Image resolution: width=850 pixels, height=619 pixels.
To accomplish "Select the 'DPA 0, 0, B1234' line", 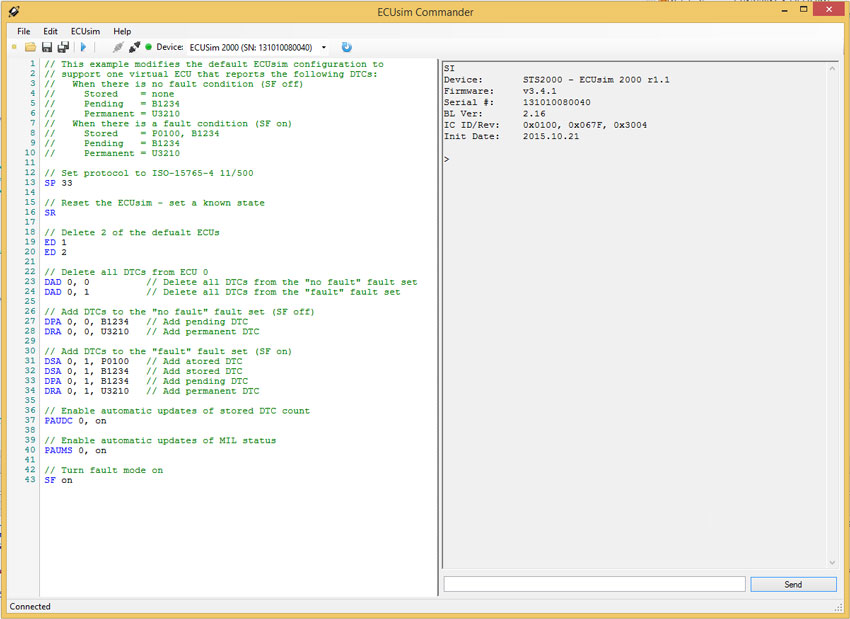I will click(x=87, y=322).
